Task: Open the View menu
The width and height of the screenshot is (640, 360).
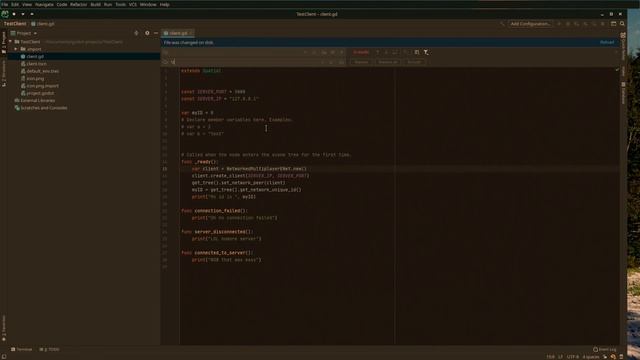Action: coord(27,4)
